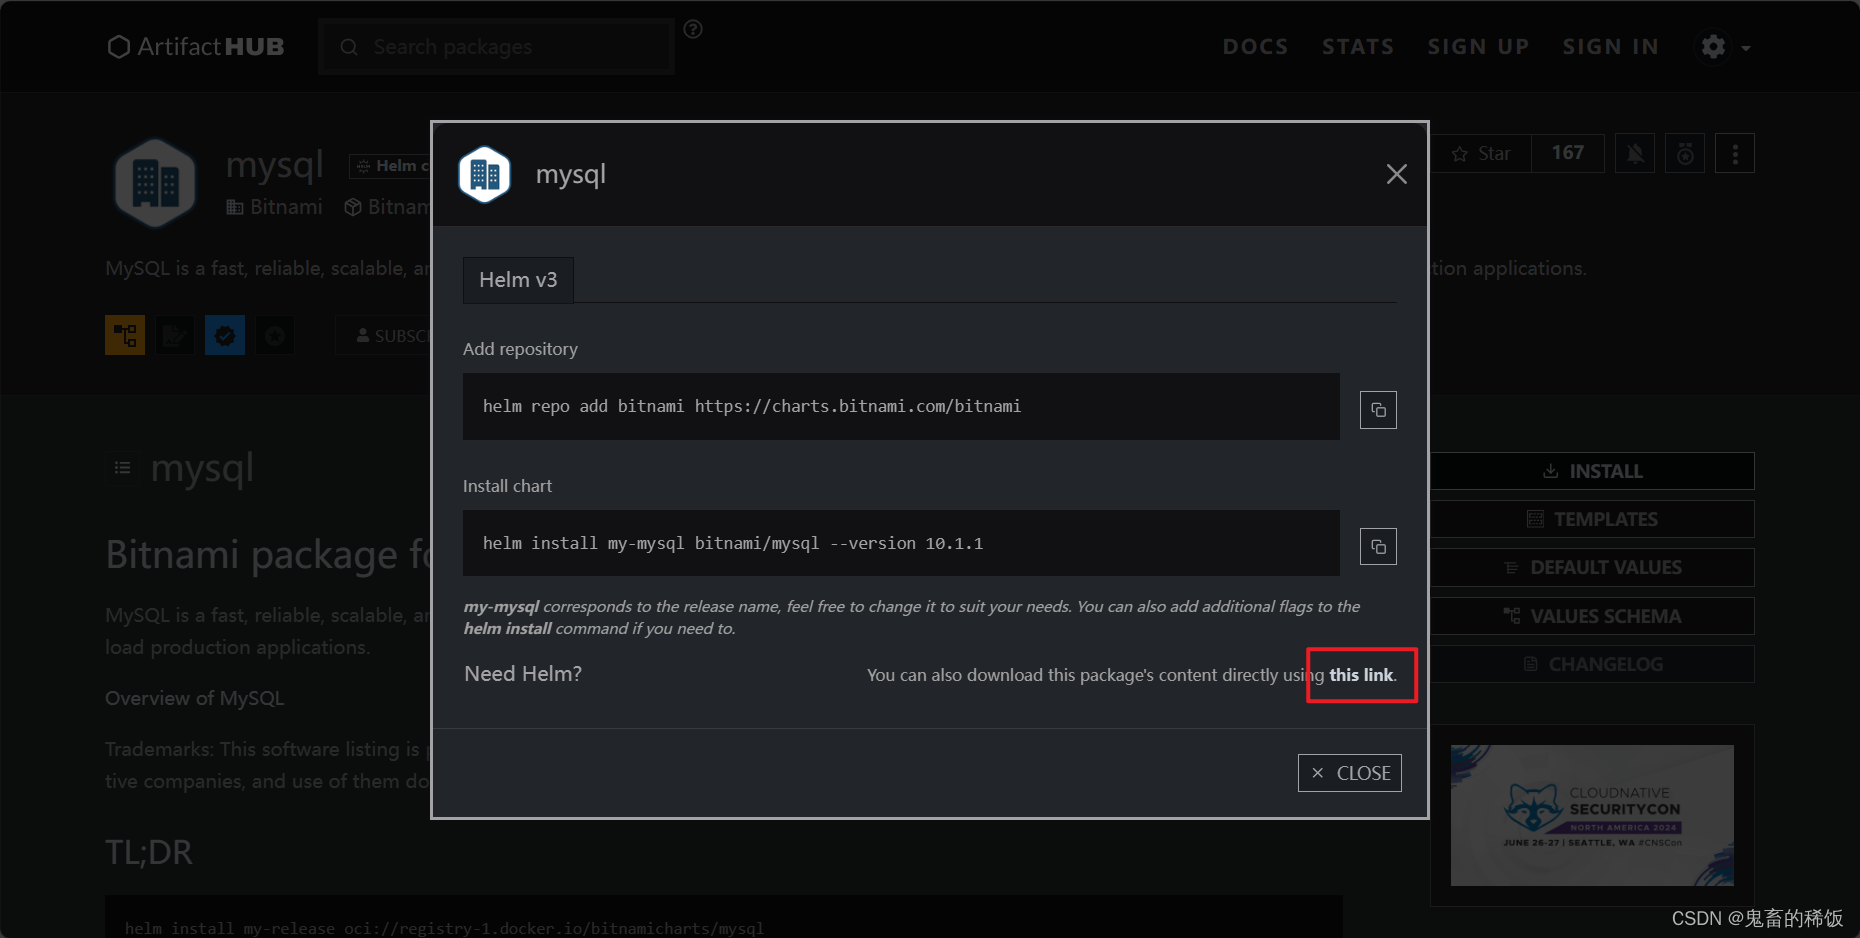Click the helm repo add command text
The height and width of the screenshot is (938, 1860).
[752, 406]
